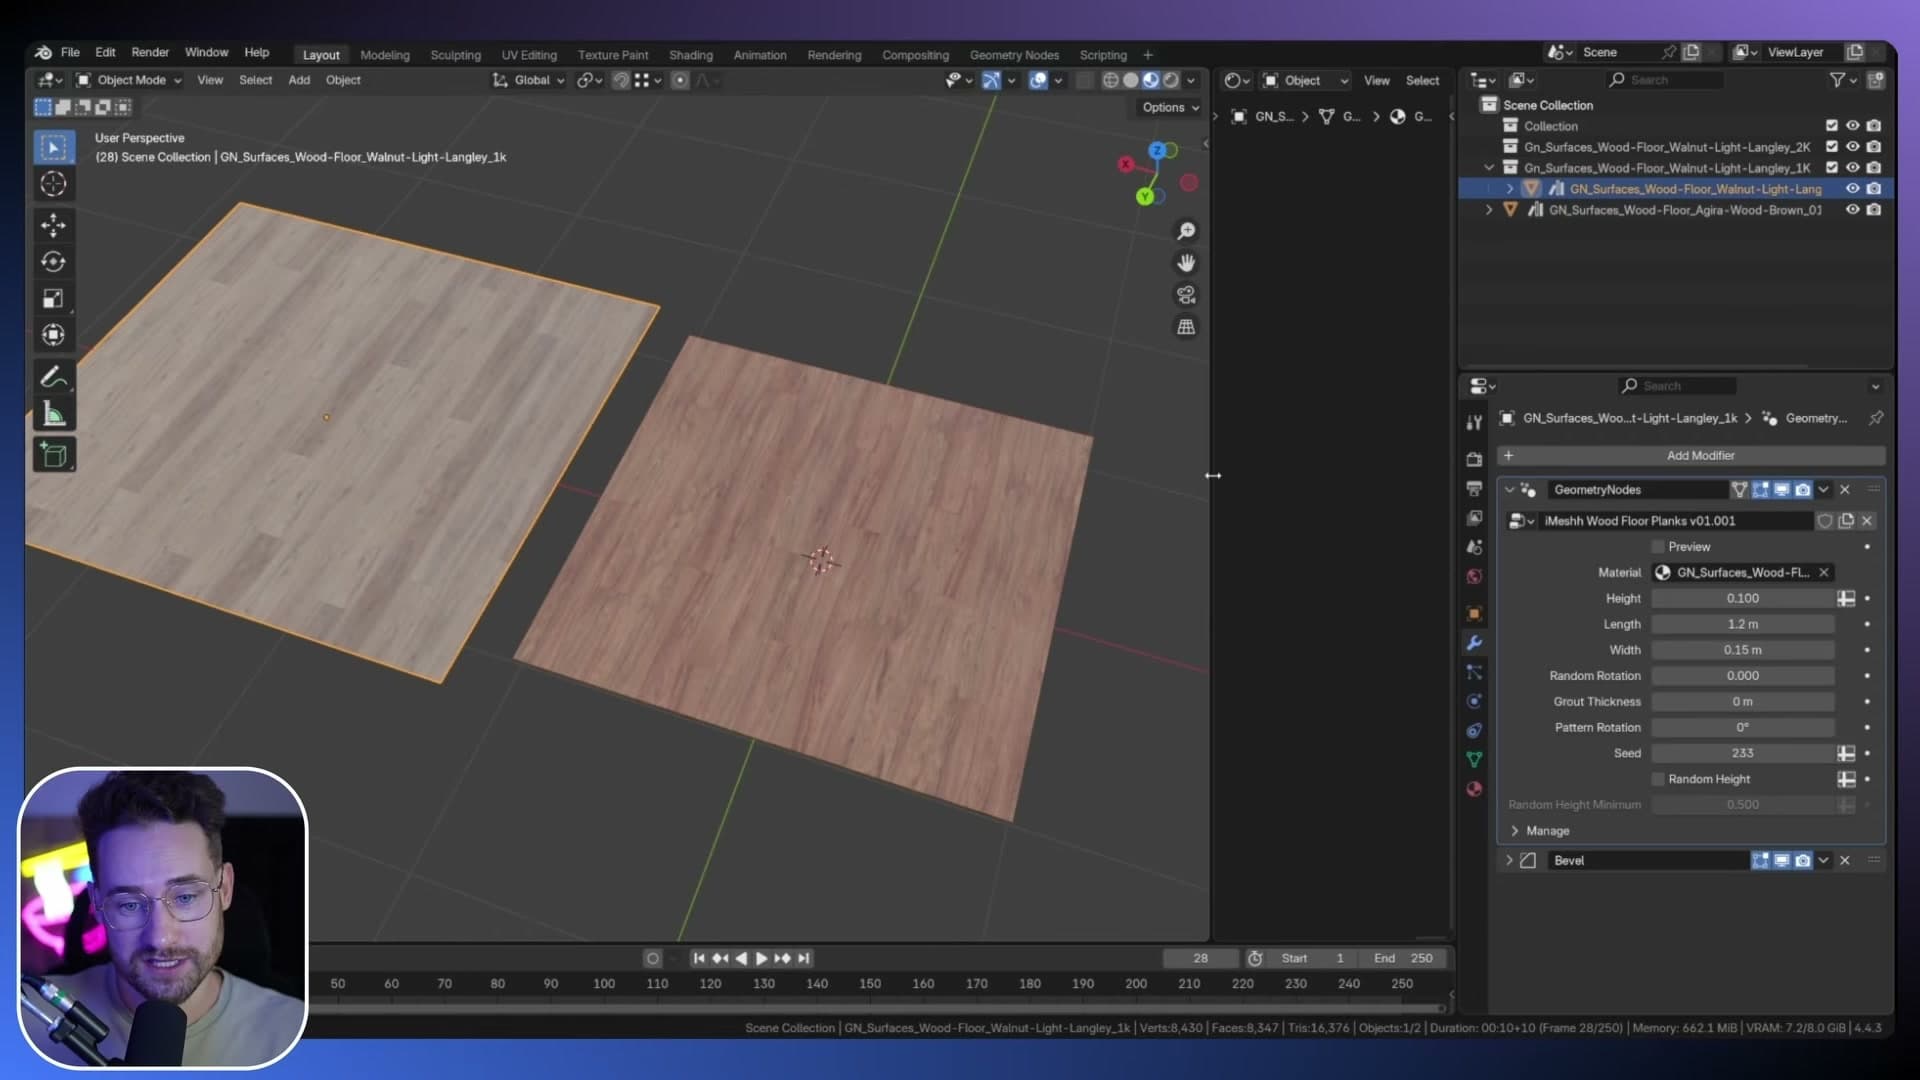Switch viewport to wireframe shading
This screenshot has height=1080, width=1920.
(1110, 80)
